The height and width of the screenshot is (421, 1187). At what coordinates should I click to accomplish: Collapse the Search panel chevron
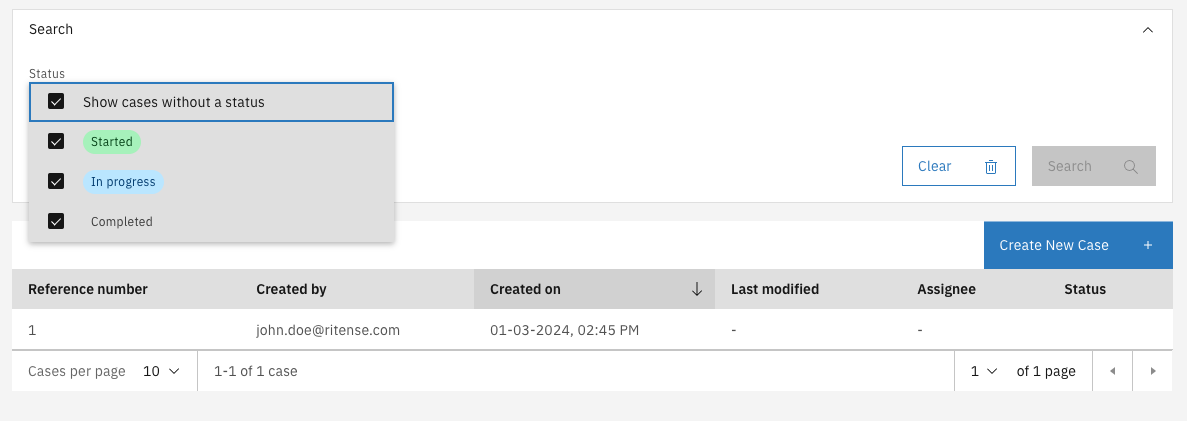click(x=1147, y=30)
